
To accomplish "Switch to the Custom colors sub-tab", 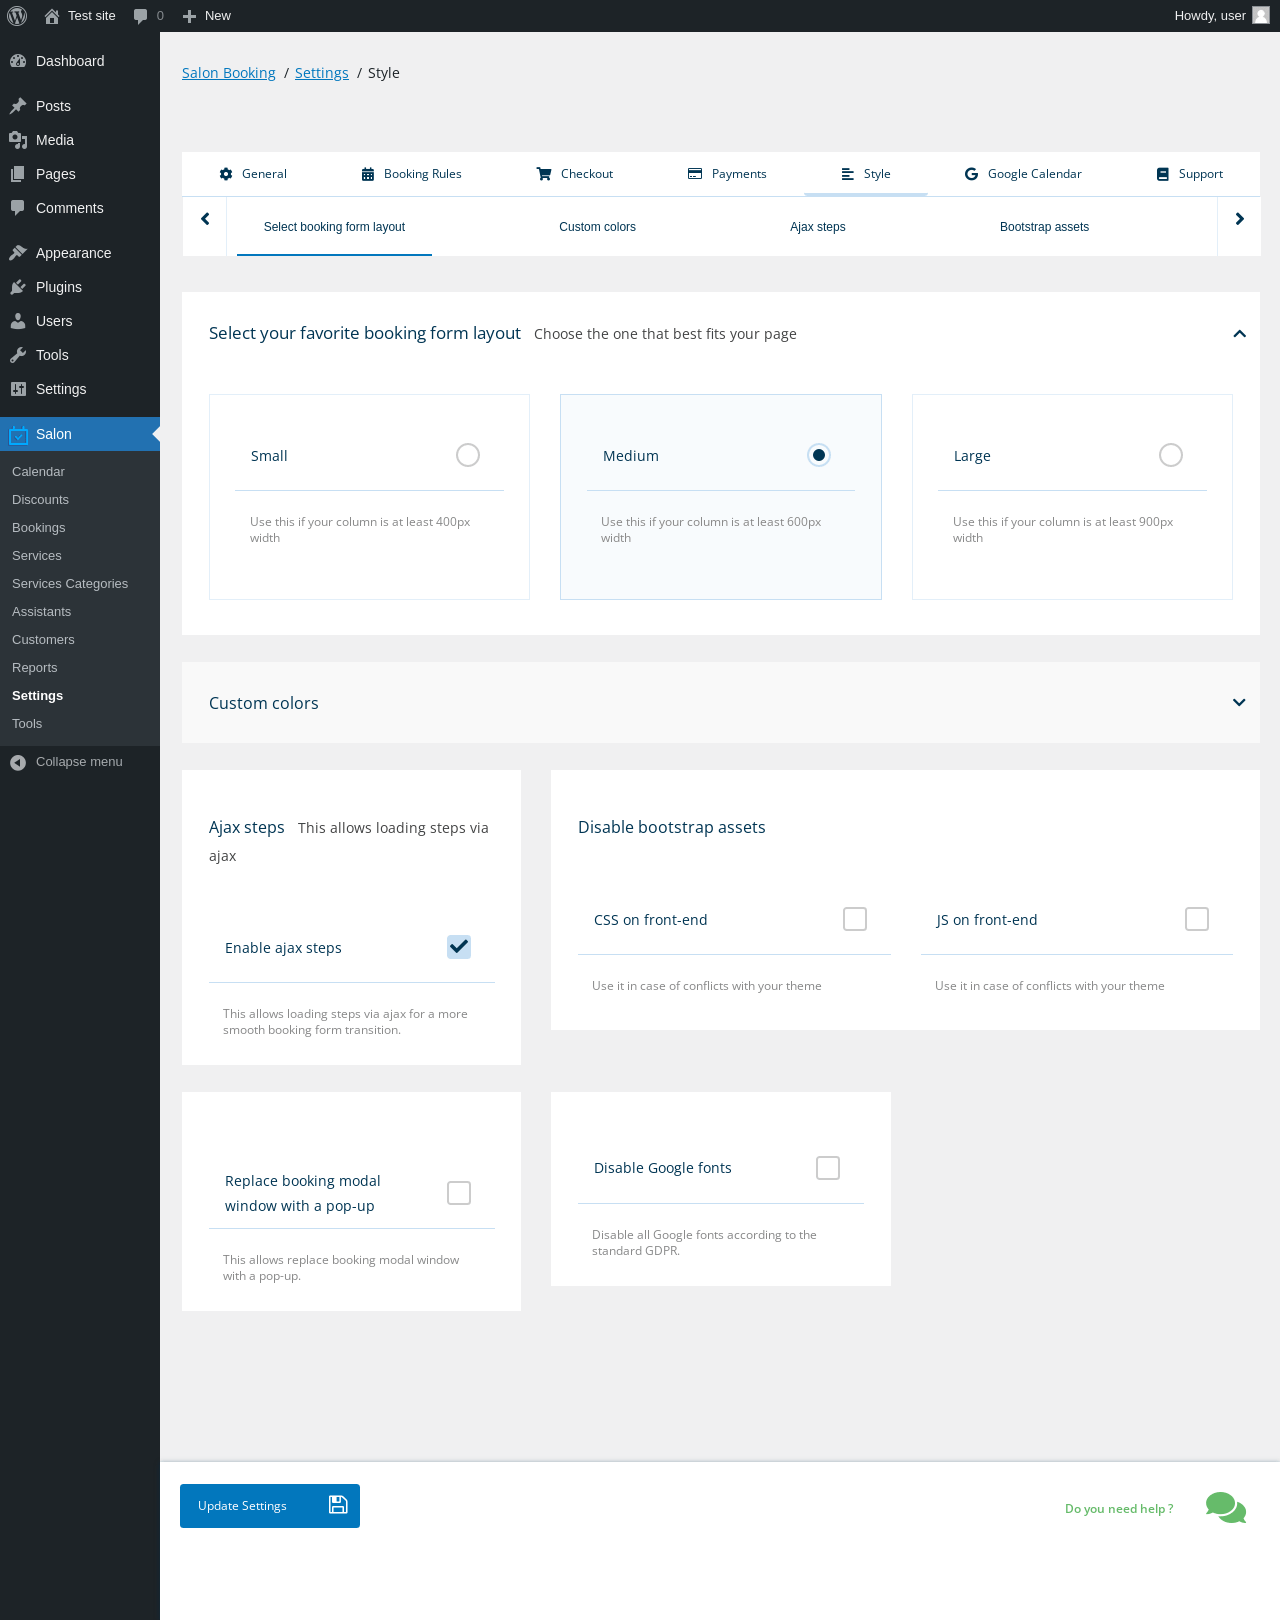I will click(597, 227).
